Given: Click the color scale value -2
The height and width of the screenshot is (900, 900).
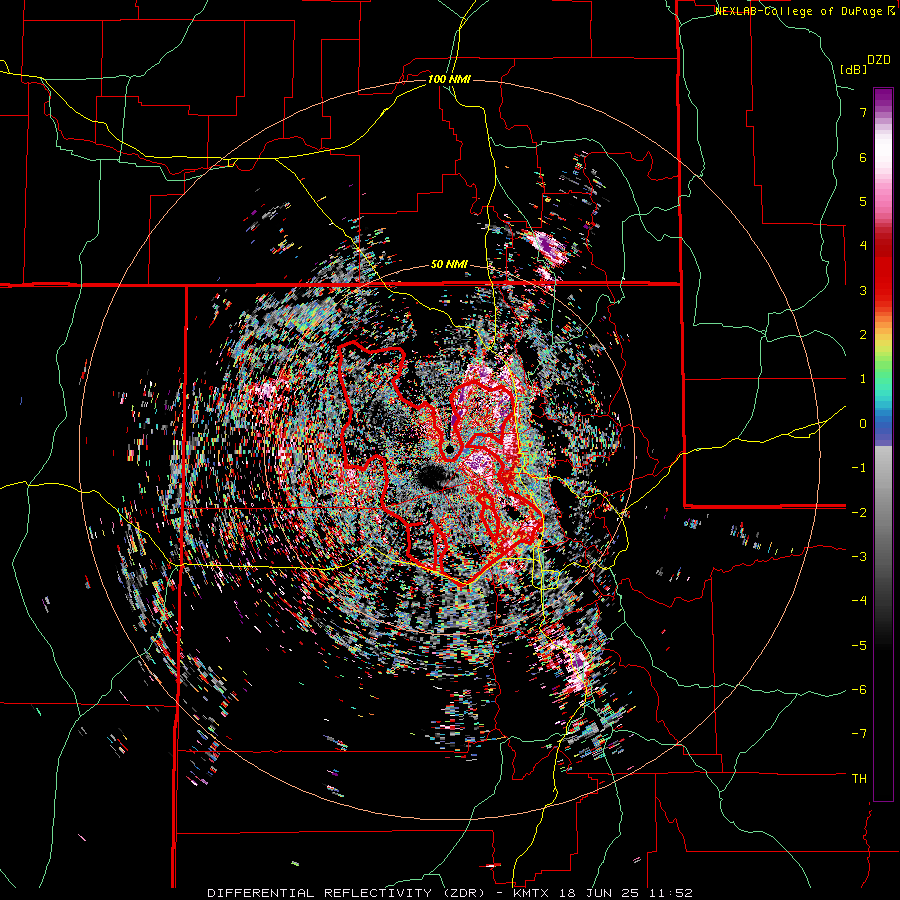Looking at the screenshot, I should tap(859, 512).
